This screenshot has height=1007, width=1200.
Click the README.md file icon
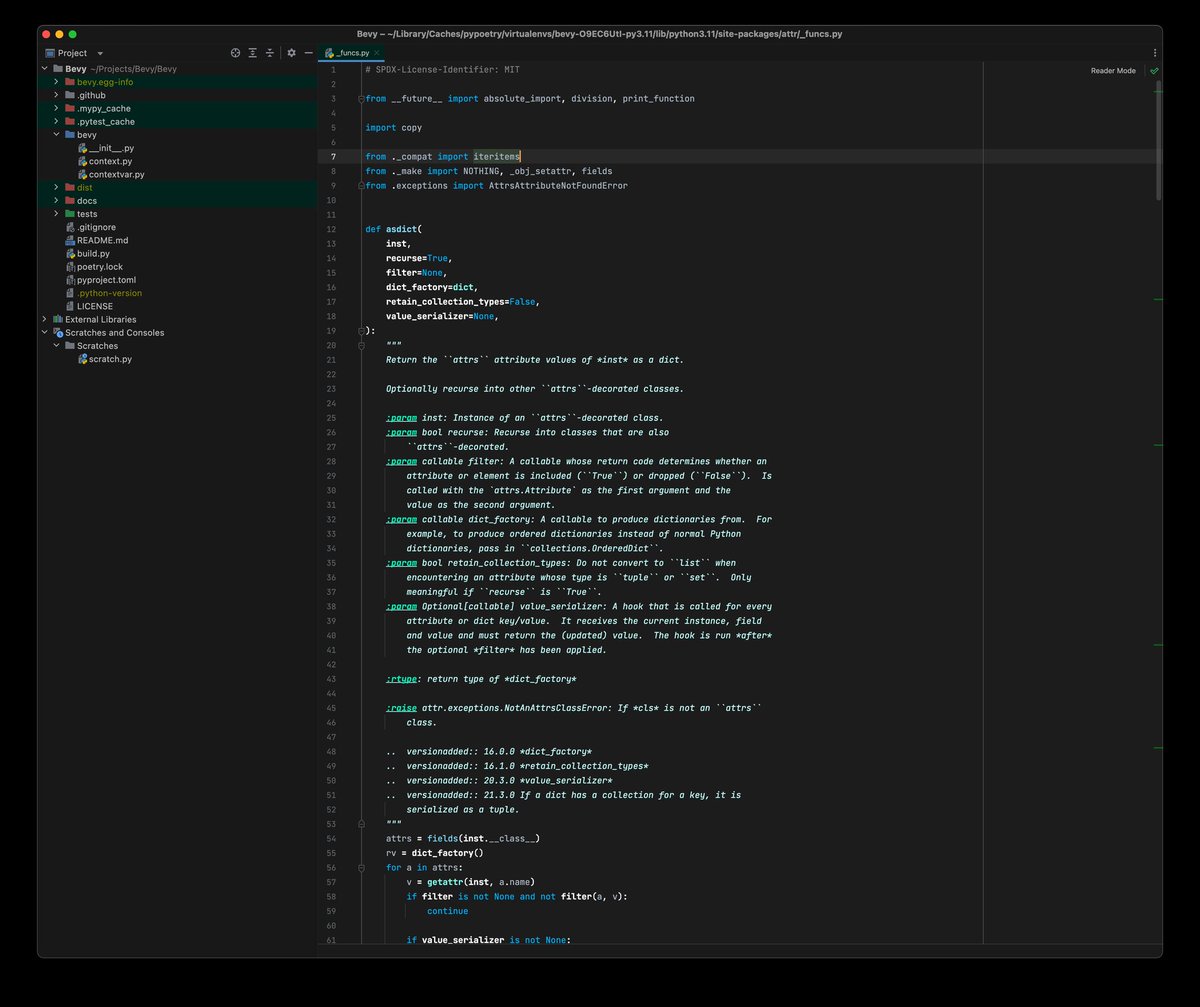69,240
